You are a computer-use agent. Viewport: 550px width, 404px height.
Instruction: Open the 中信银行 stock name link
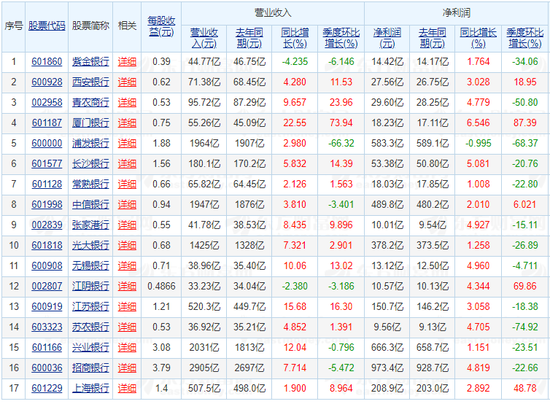(90, 204)
